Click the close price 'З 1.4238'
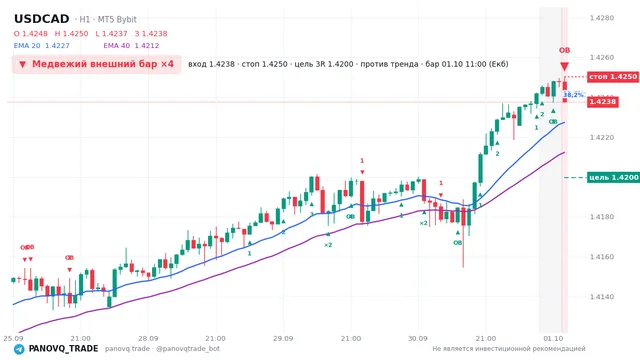 [151, 34]
